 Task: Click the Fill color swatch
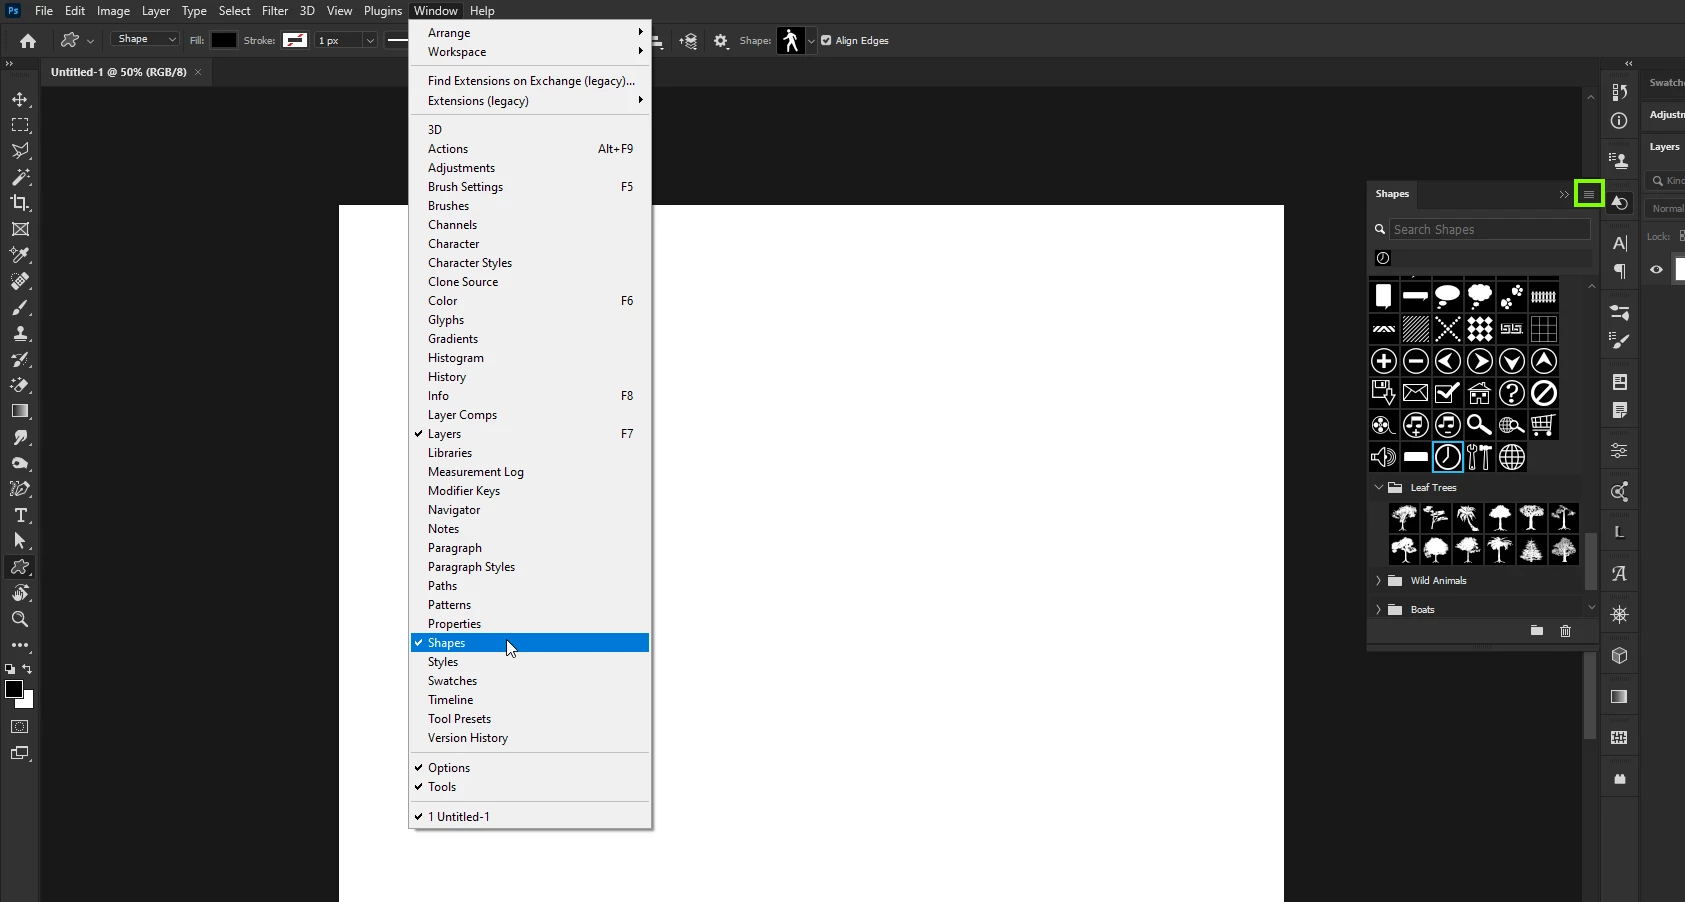(x=224, y=41)
